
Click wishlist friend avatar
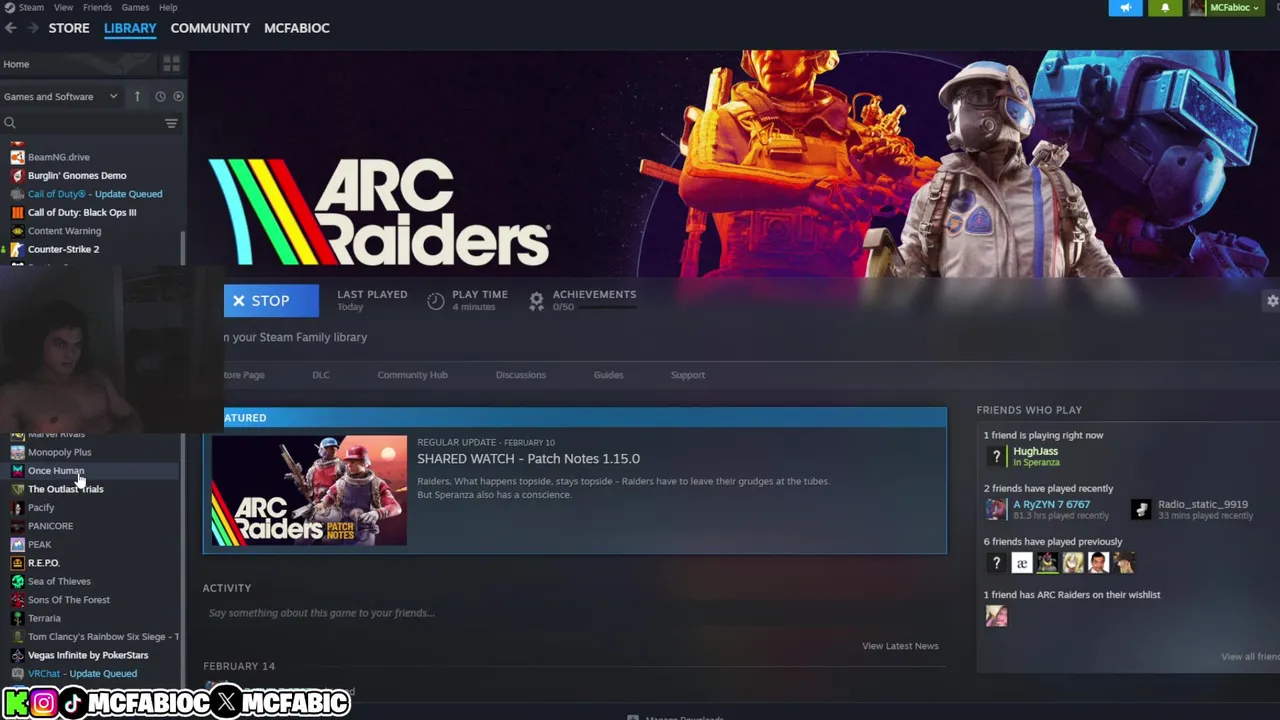(996, 616)
